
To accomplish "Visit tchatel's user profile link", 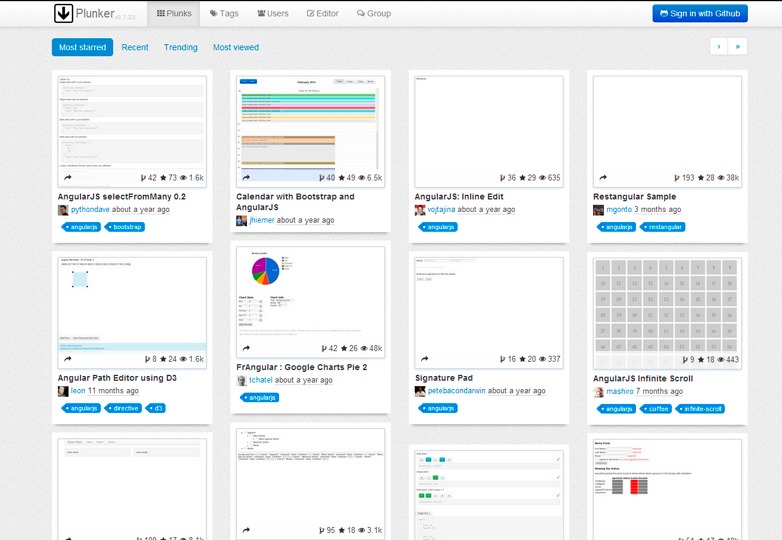I will coord(261,380).
